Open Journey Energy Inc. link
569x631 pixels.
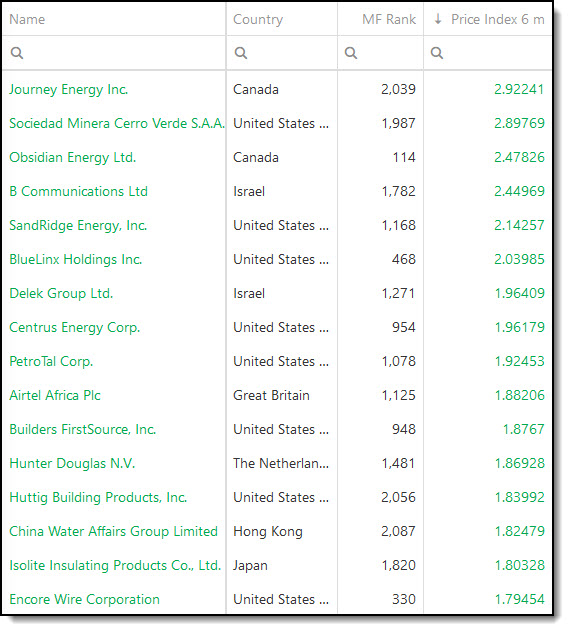click(69, 89)
